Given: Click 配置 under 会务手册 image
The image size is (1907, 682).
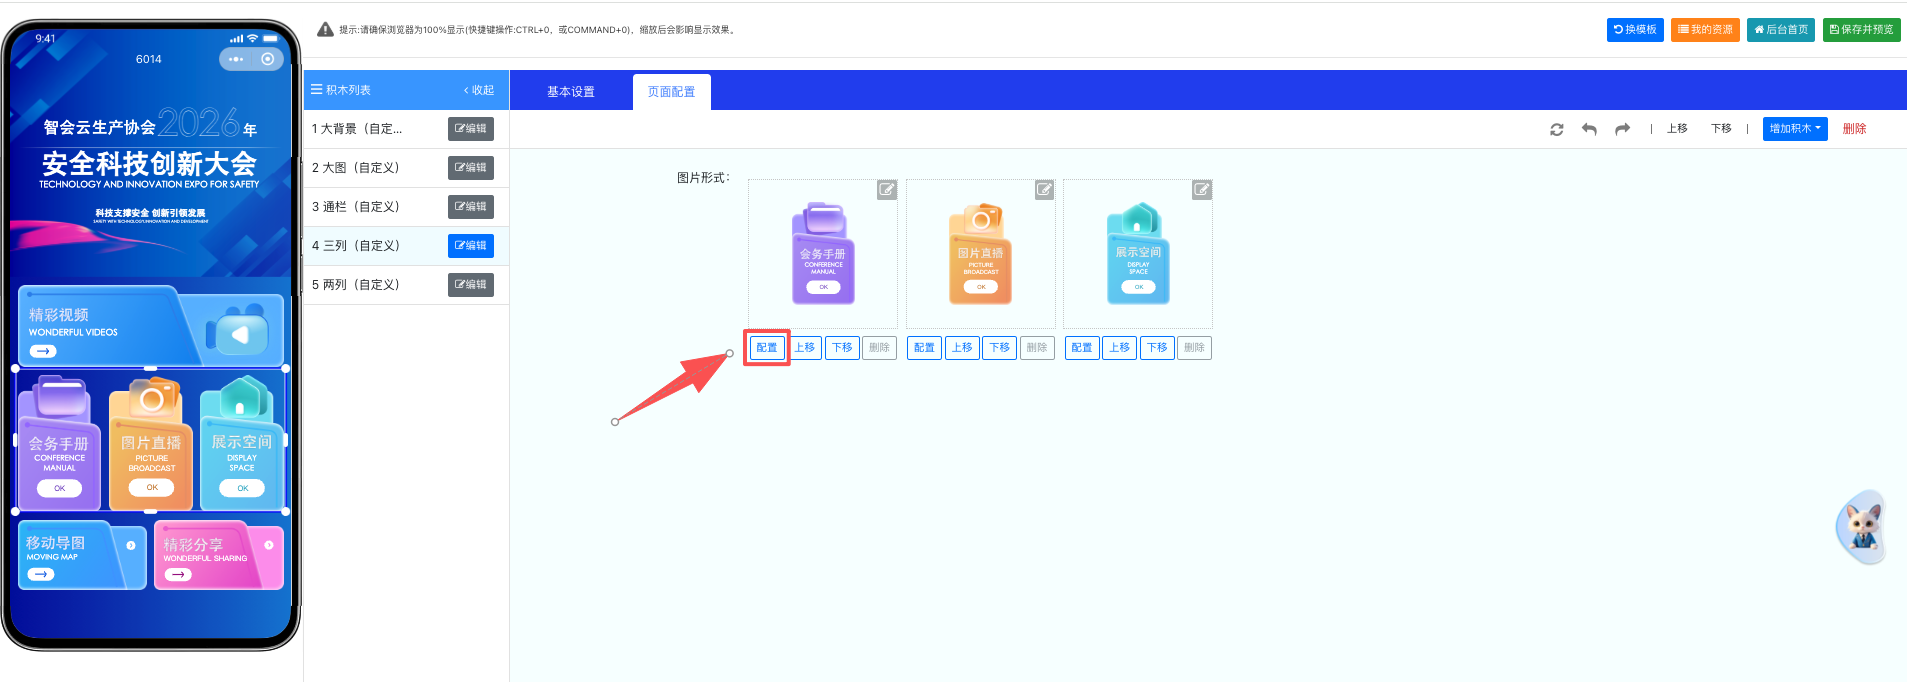Looking at the screenshot, I should pos(767,348).
